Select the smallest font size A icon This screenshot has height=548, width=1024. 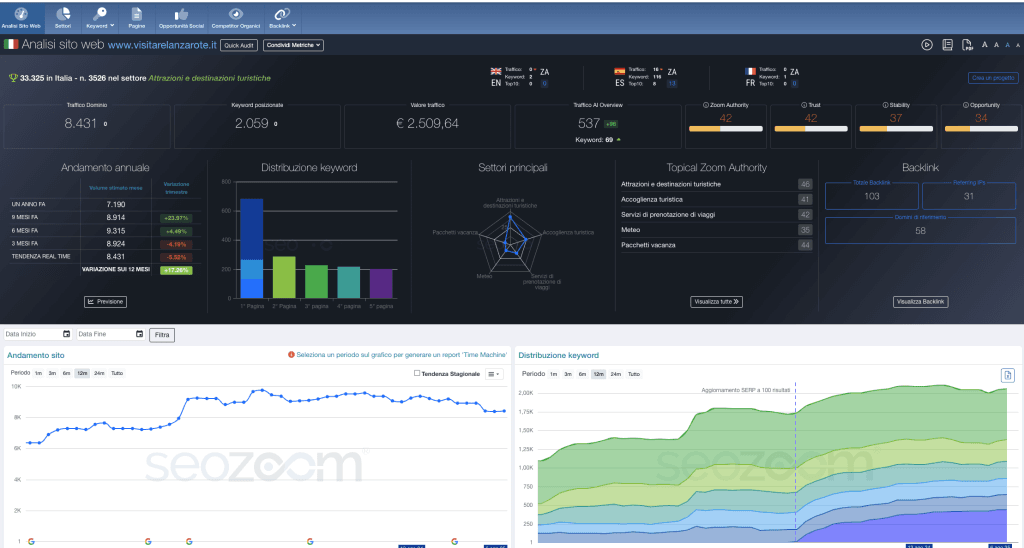pyautogui.click(x=1017, y=46)
